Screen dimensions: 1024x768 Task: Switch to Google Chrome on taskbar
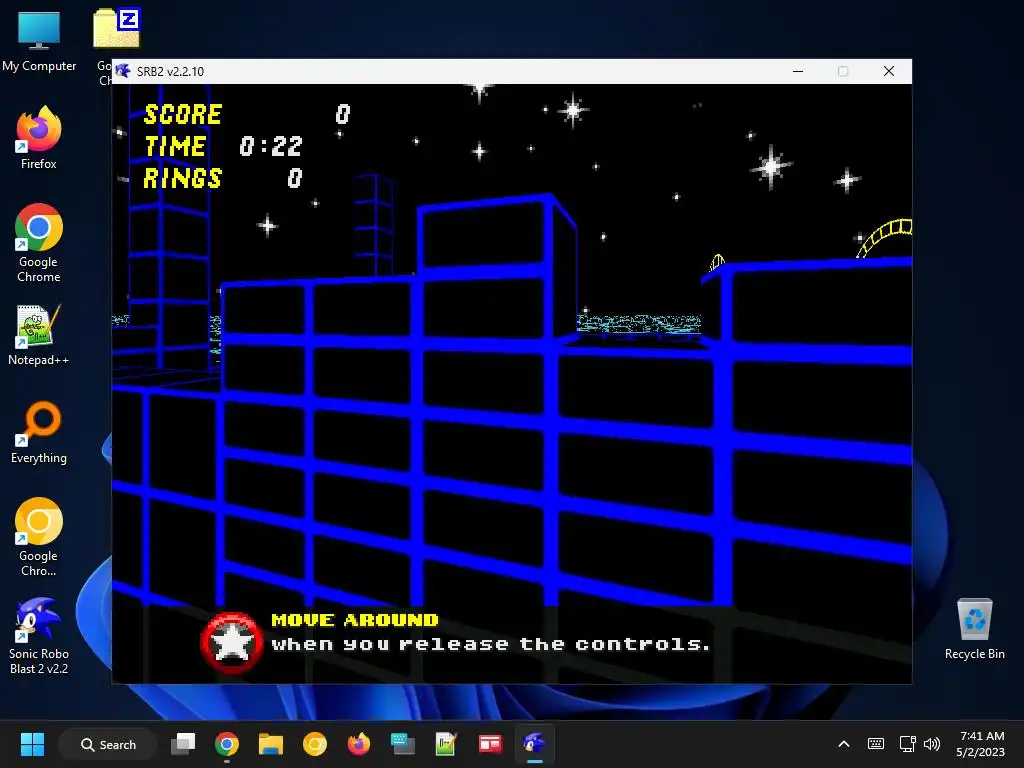227,744
